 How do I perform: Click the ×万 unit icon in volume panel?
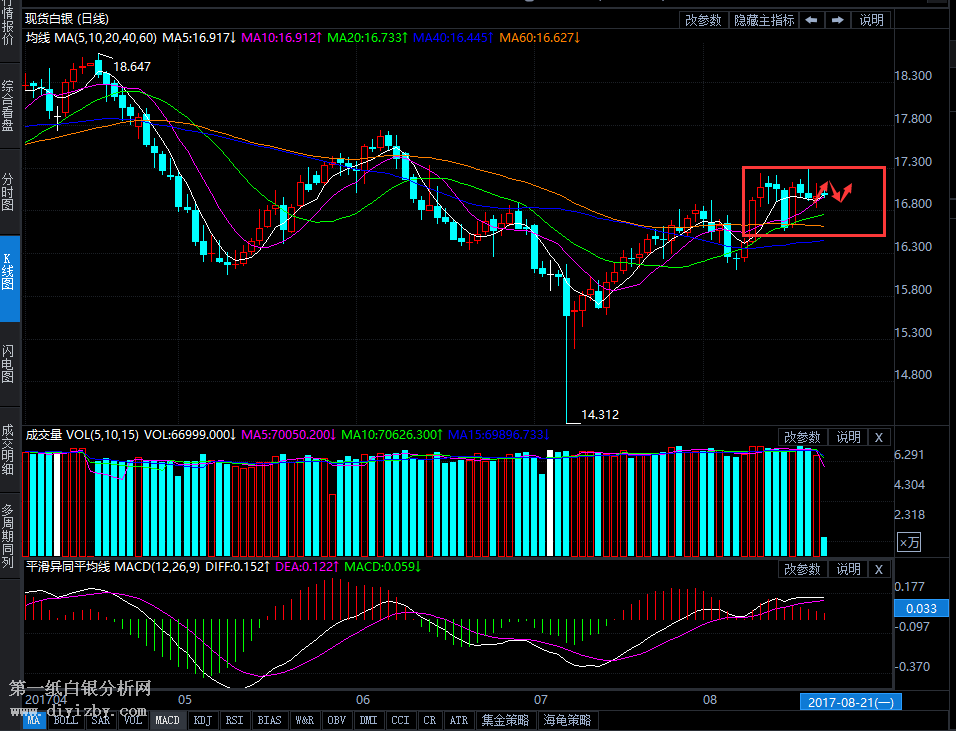908,542
